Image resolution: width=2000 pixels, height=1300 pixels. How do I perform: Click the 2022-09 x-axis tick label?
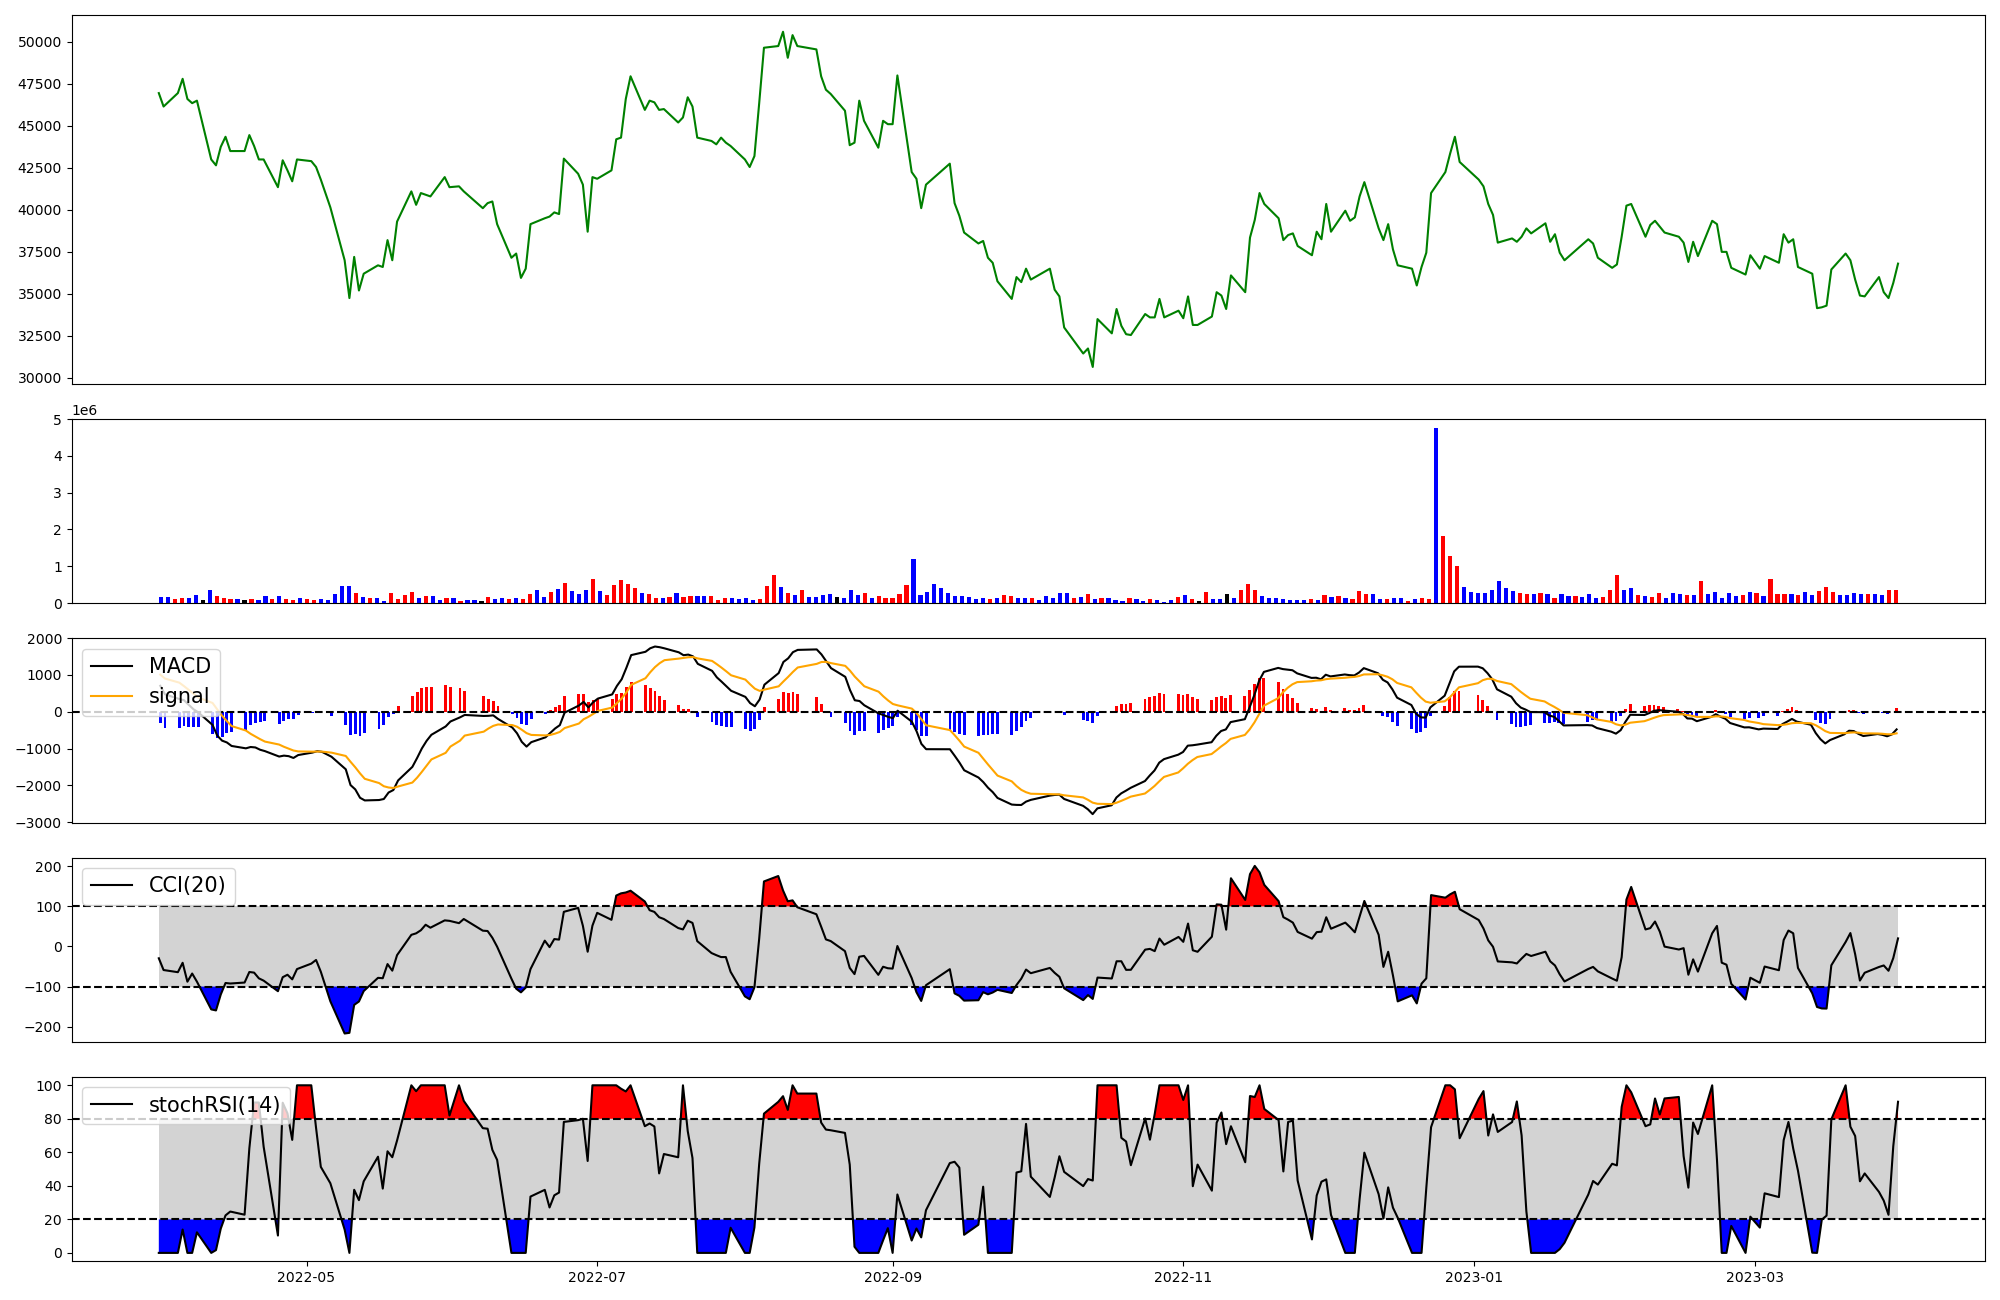click(x=892, y=1277)
